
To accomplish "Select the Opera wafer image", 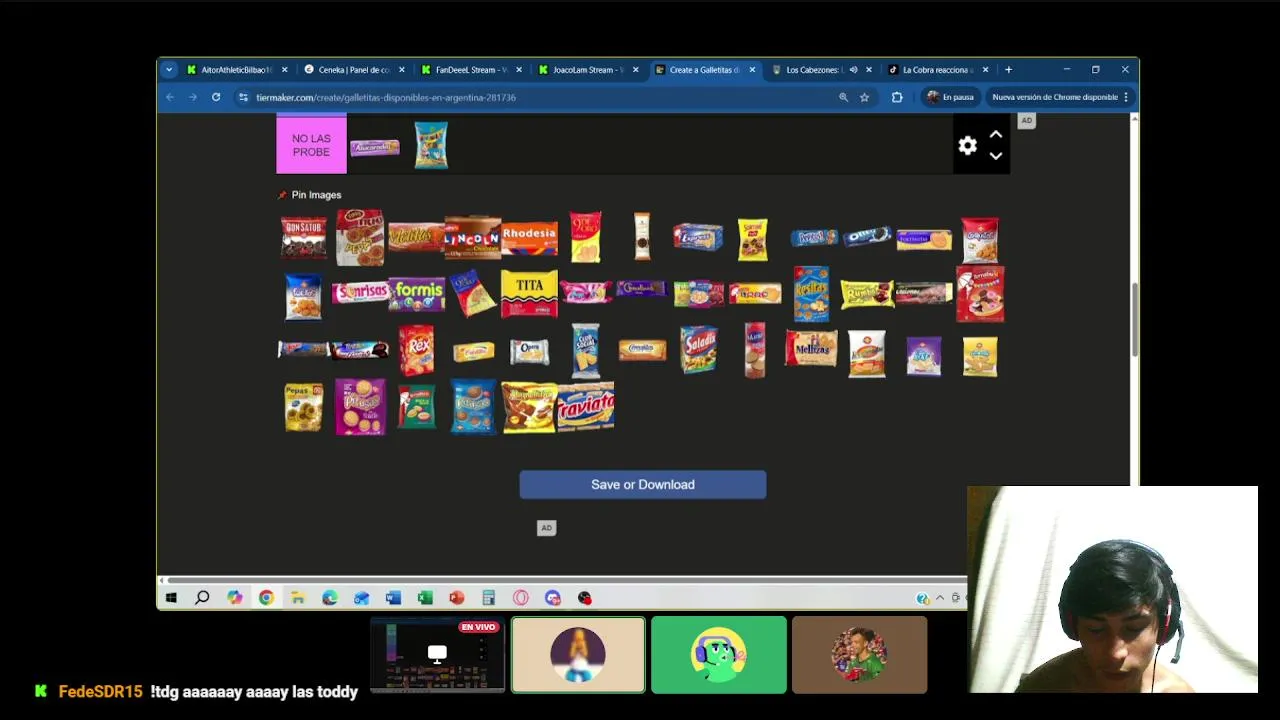I will [x=529, y=351].
